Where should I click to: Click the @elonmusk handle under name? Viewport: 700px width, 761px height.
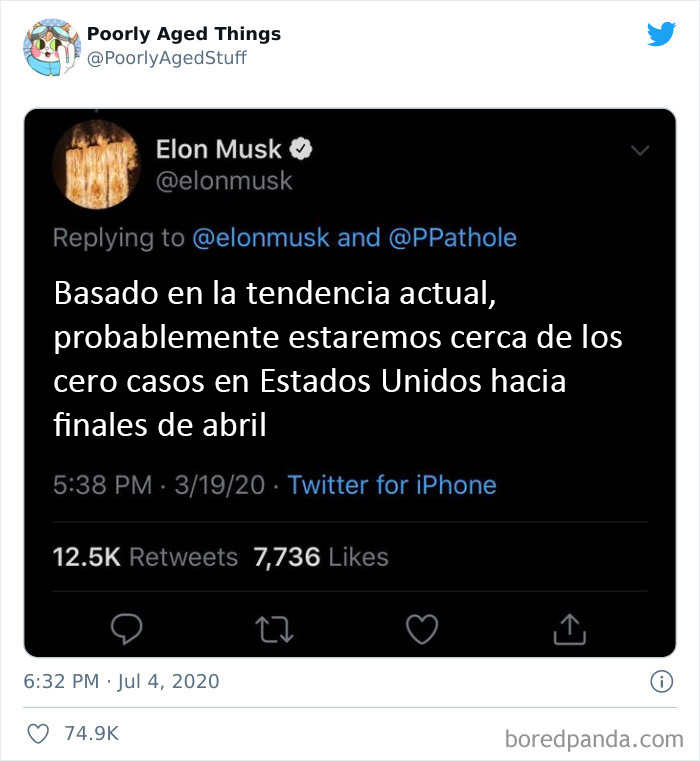tap(224, 182)
